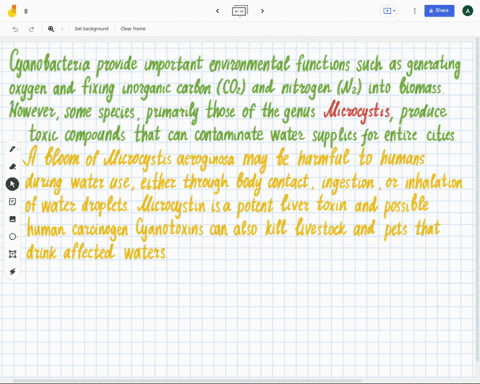Click the blue Share button
This screenshot has height=384, width=480.
pyautogui.click(x=439, y=11)
